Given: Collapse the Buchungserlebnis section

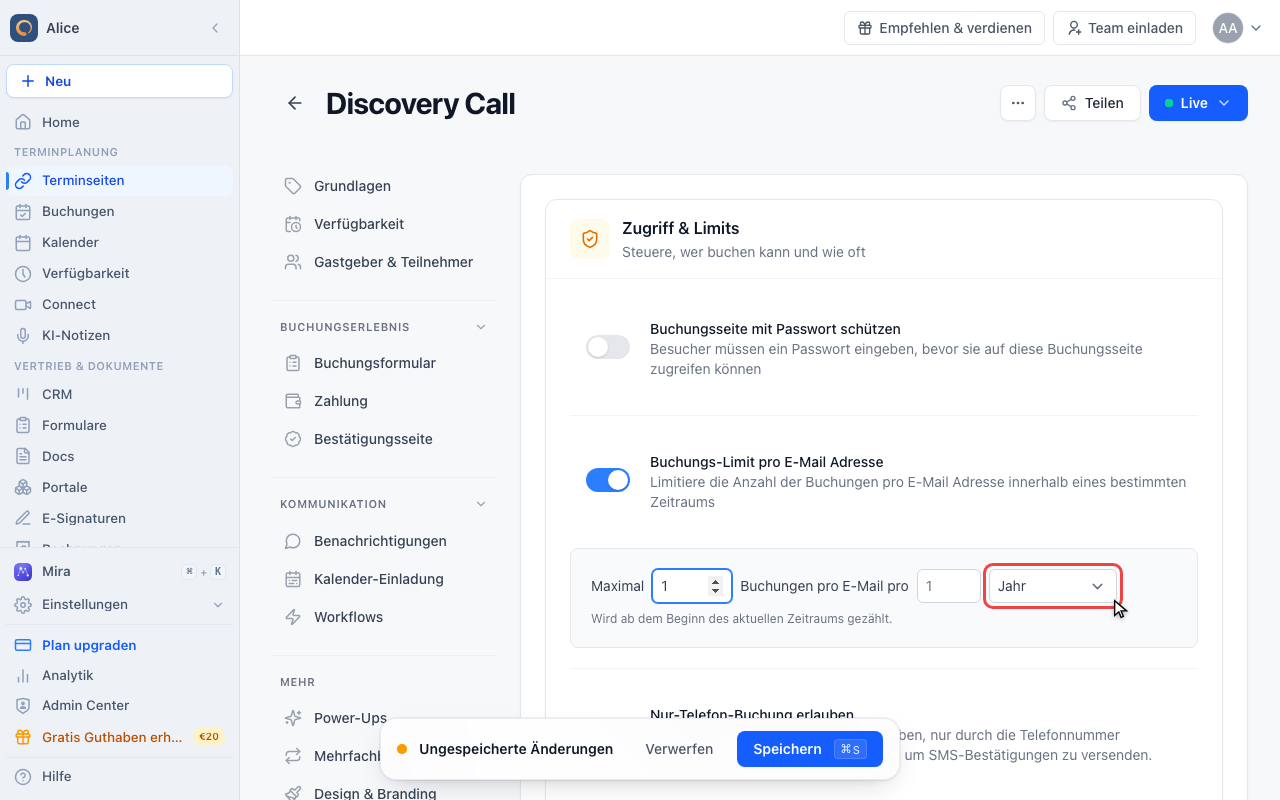Looking at the screenshot, I should pyautogui.click(x=481, y=327).
